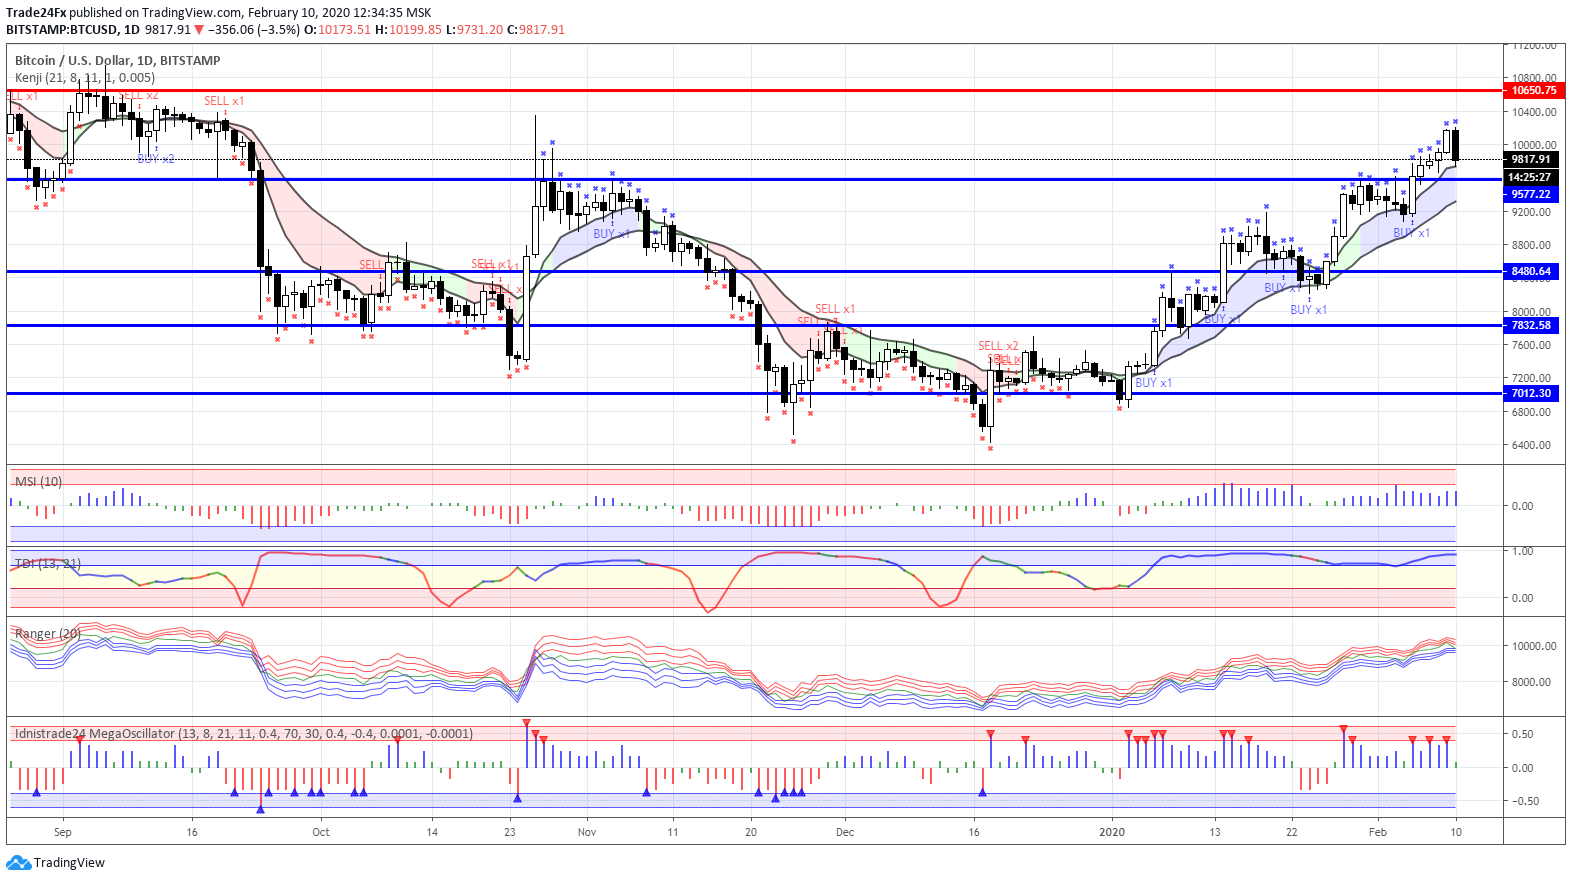The height and width of the screenshot is (881, 1572).
Task: Click the Dec date on time axis
Action: pos(845,832)
